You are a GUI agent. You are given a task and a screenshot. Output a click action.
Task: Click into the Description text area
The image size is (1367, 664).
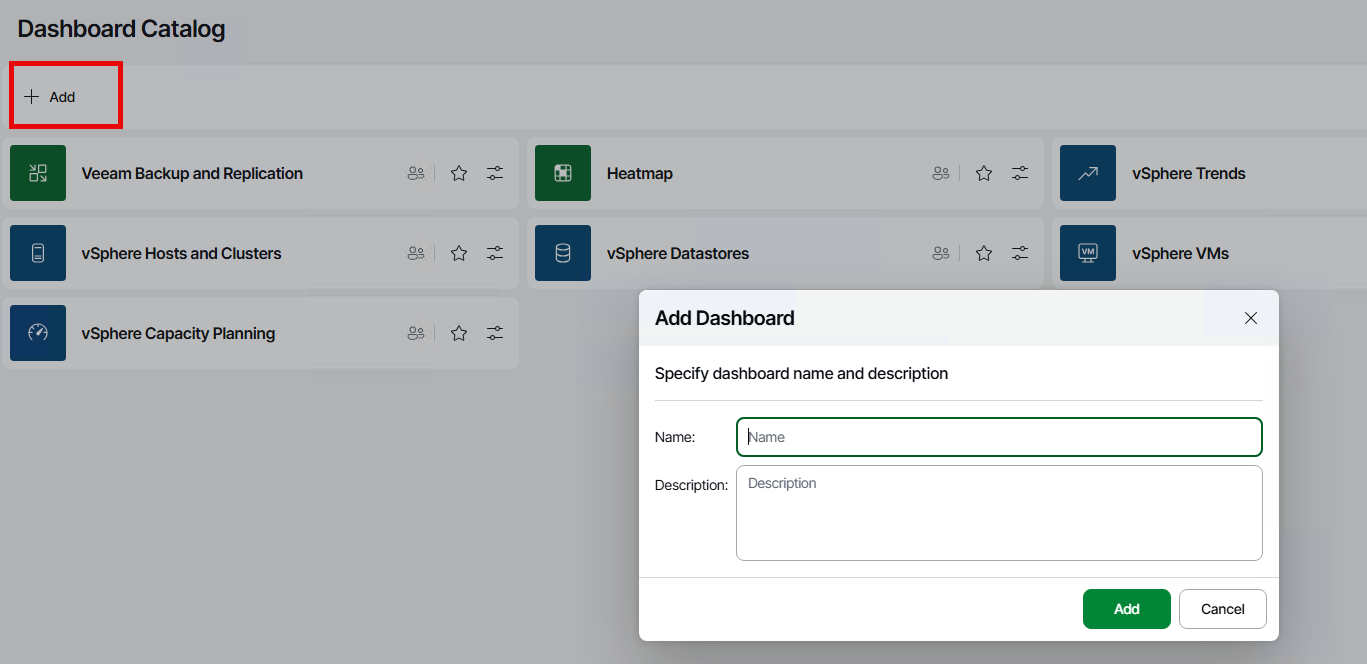tap(999, 512)
